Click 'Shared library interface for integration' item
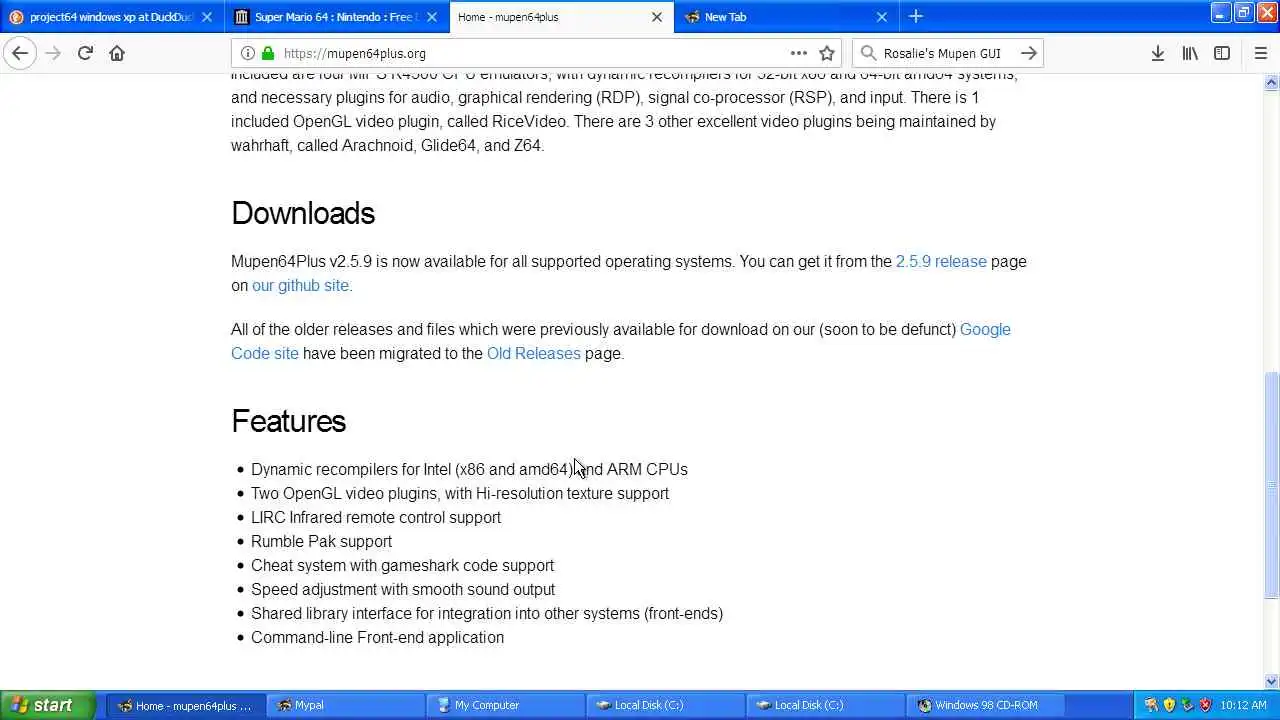 click(487, 613)
